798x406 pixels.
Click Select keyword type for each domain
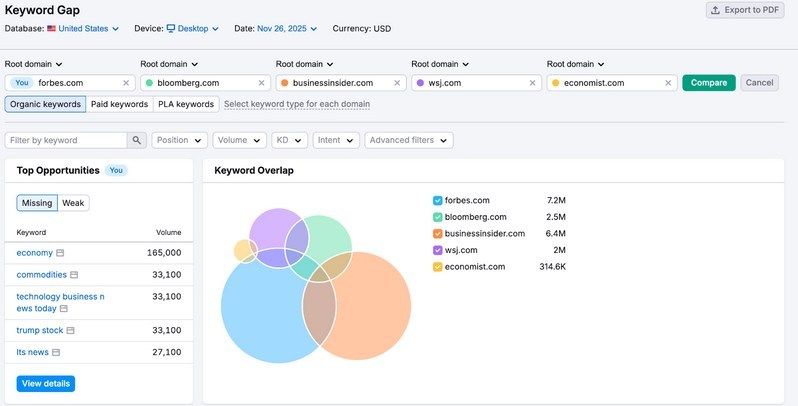[297, 104]
